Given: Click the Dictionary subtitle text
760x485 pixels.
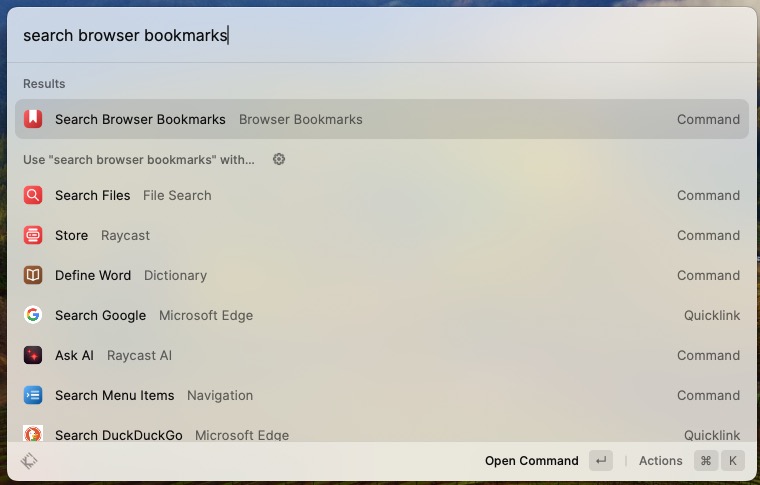Looking at the screenshot, I should point(175,275).
